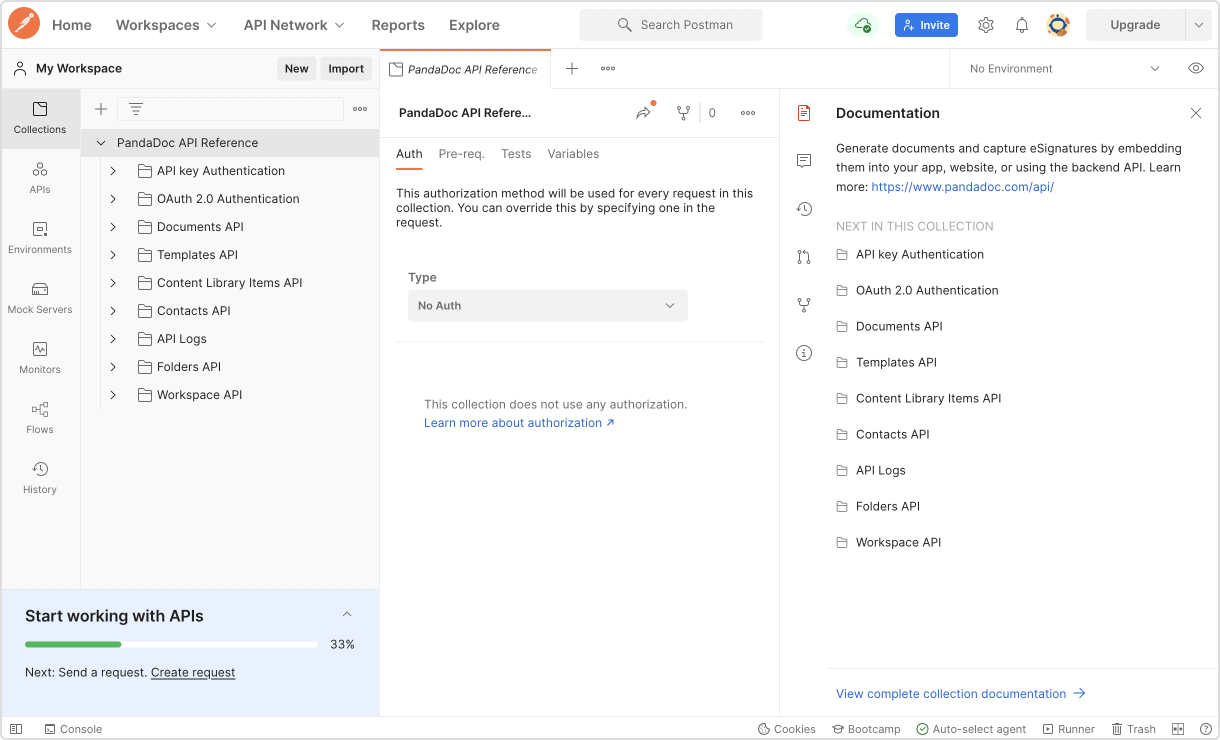This screenshot has height=740, width=1220.
Task: Go to Home in top navigation
Action: [72, 25]
